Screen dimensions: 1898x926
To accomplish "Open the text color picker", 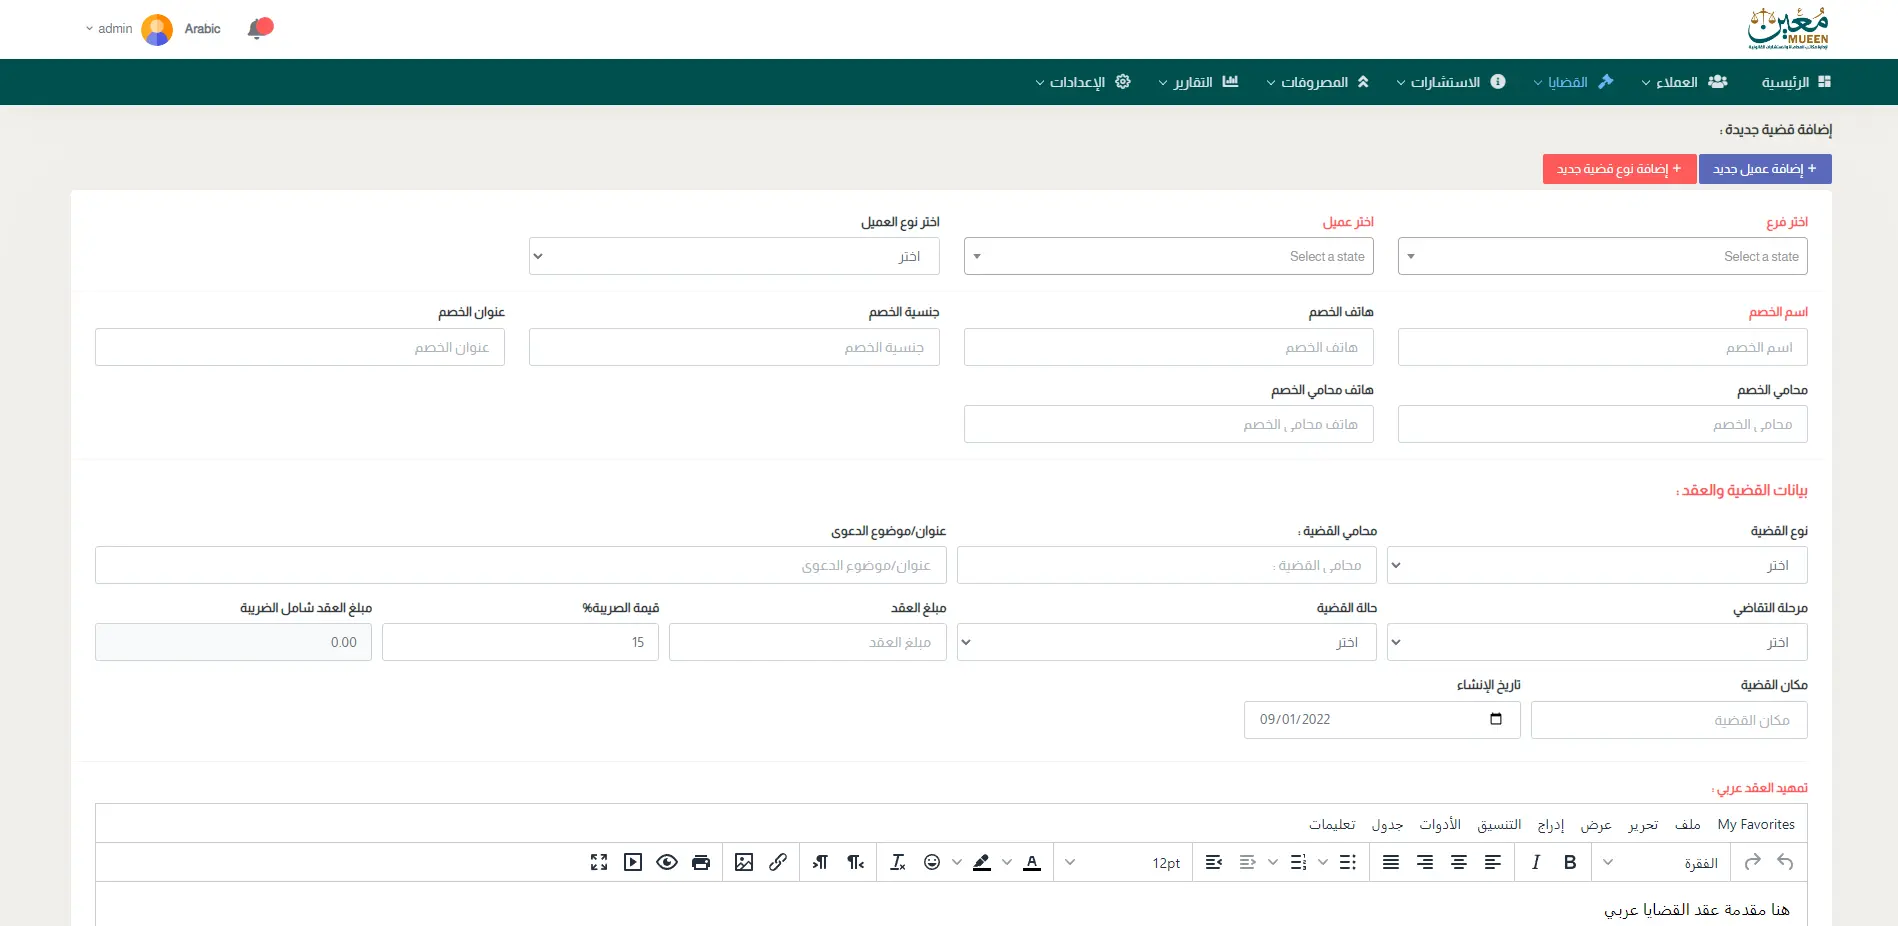I will pyautogui.click(x=1032, y=863).
